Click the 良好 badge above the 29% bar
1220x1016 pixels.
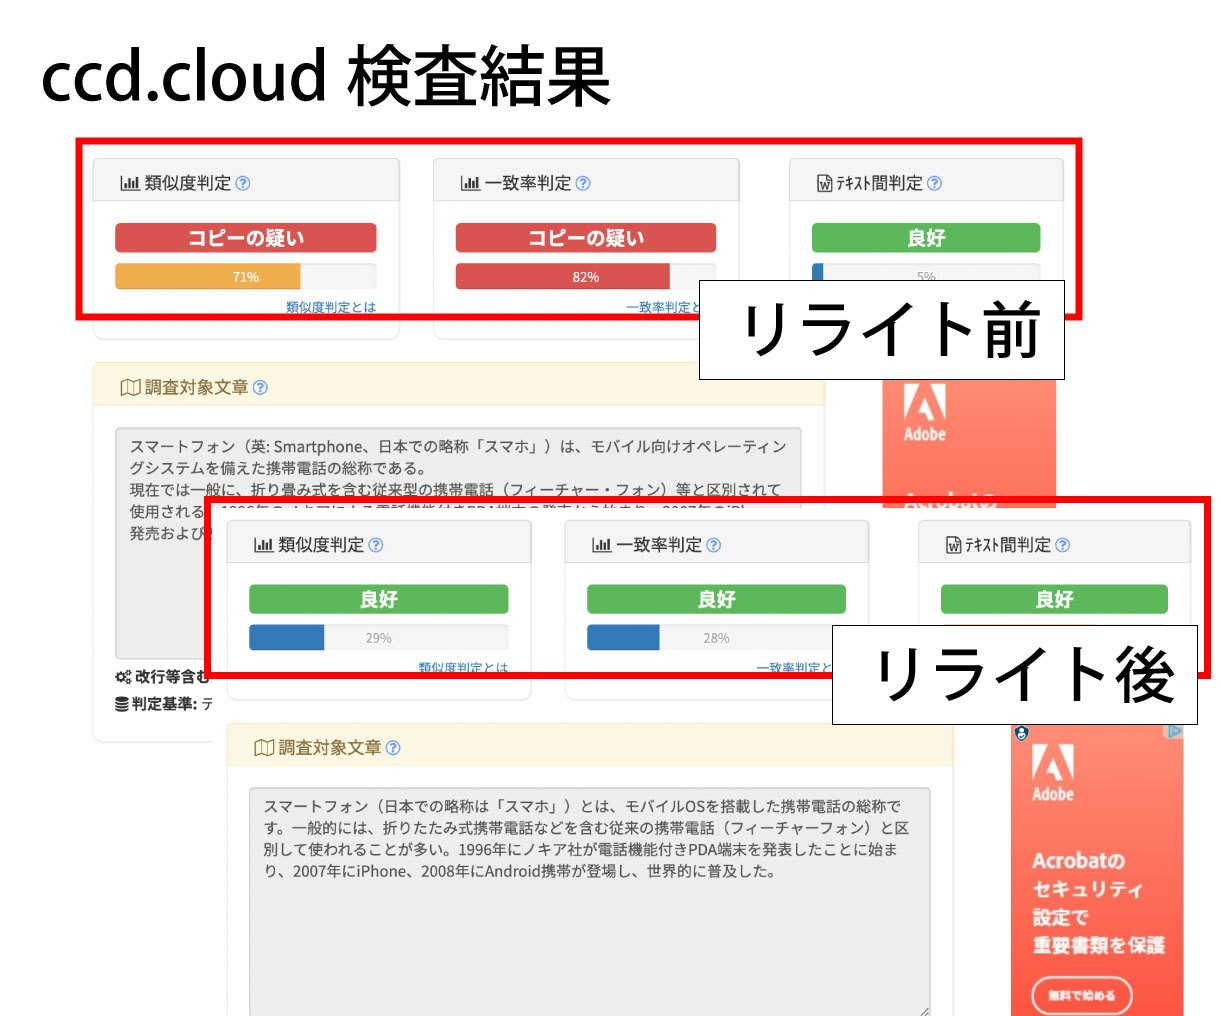click(x=379, y=599)
